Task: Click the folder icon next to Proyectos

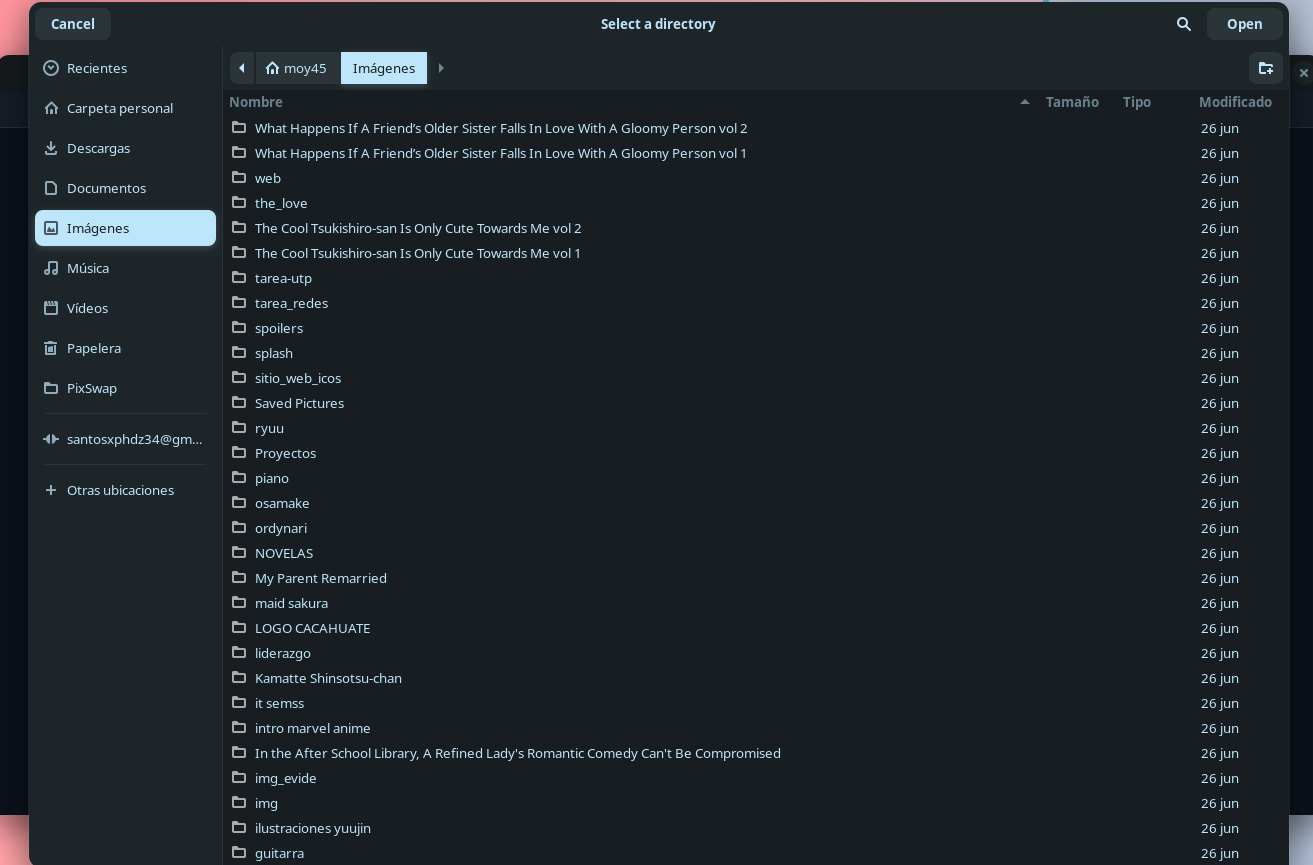Action: click(239, 453)
